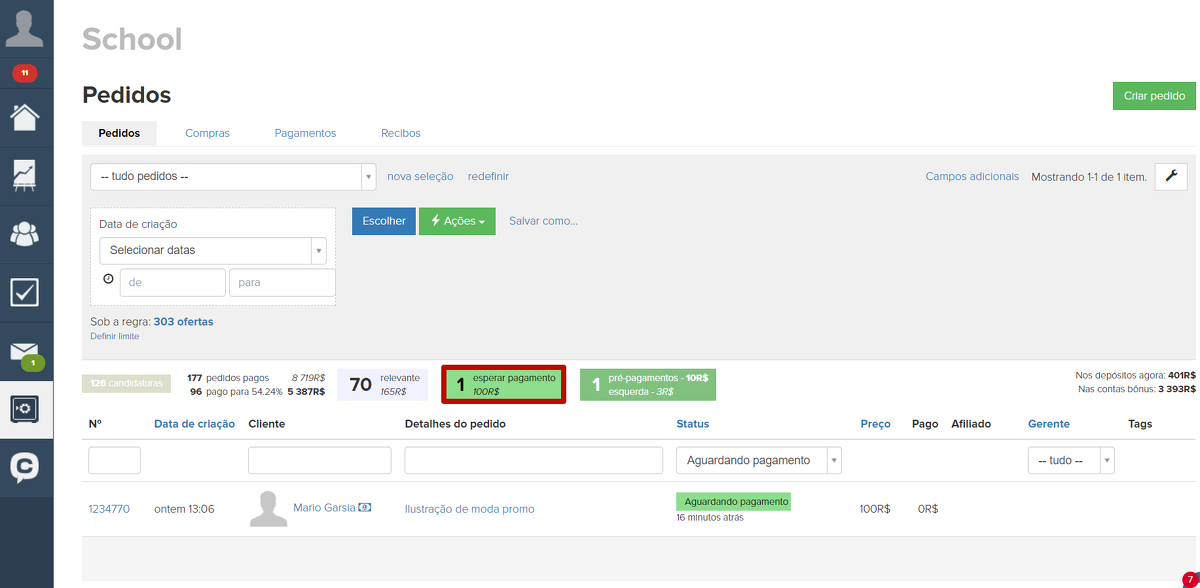
Task: Open the analytics chart sidebar icon
Action: (25, 176)
